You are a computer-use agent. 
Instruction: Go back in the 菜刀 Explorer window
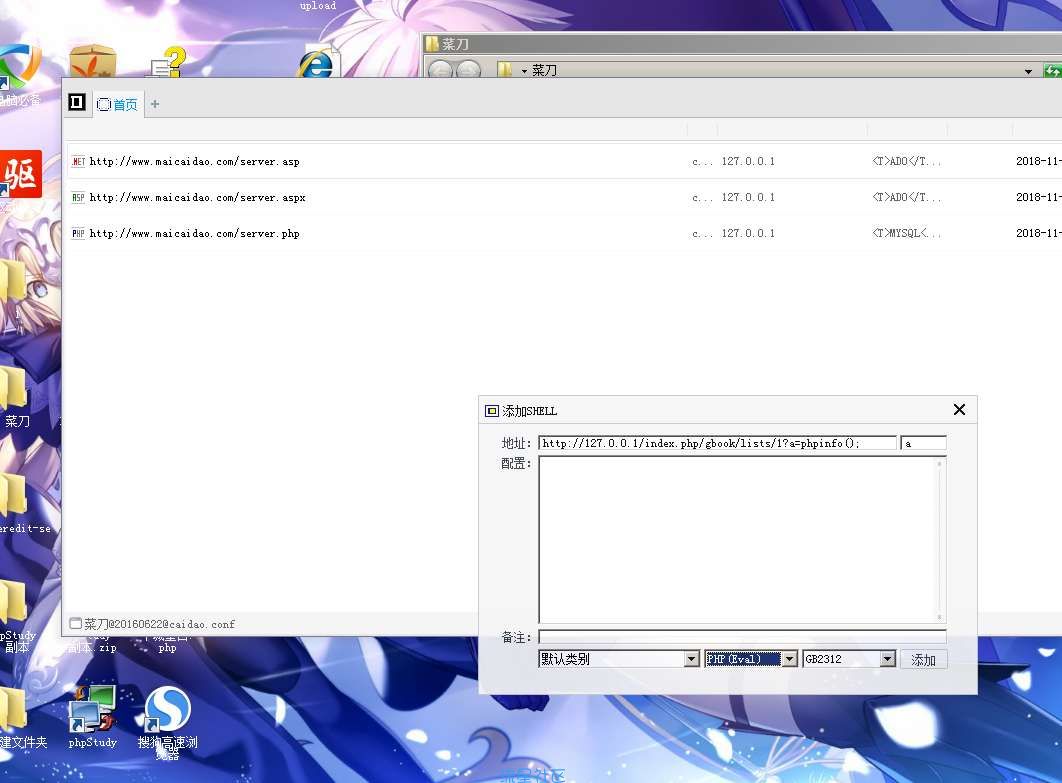(441, 70)
